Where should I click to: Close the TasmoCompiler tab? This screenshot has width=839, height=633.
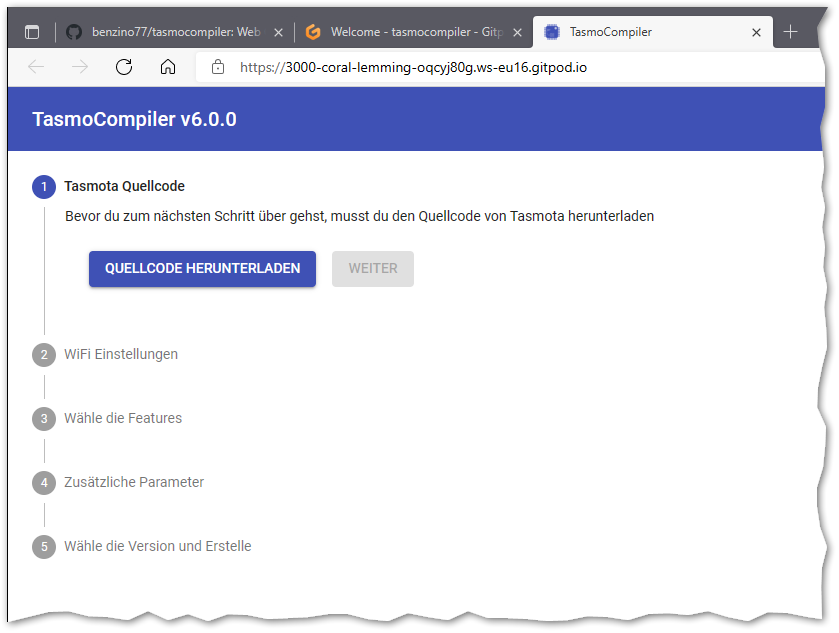756,32
